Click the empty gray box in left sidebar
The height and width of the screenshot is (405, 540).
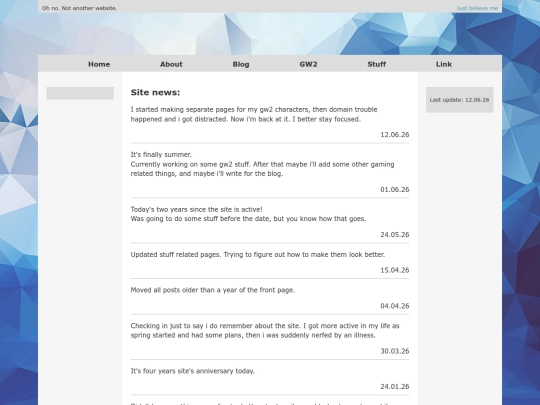(x=80, y=93)
